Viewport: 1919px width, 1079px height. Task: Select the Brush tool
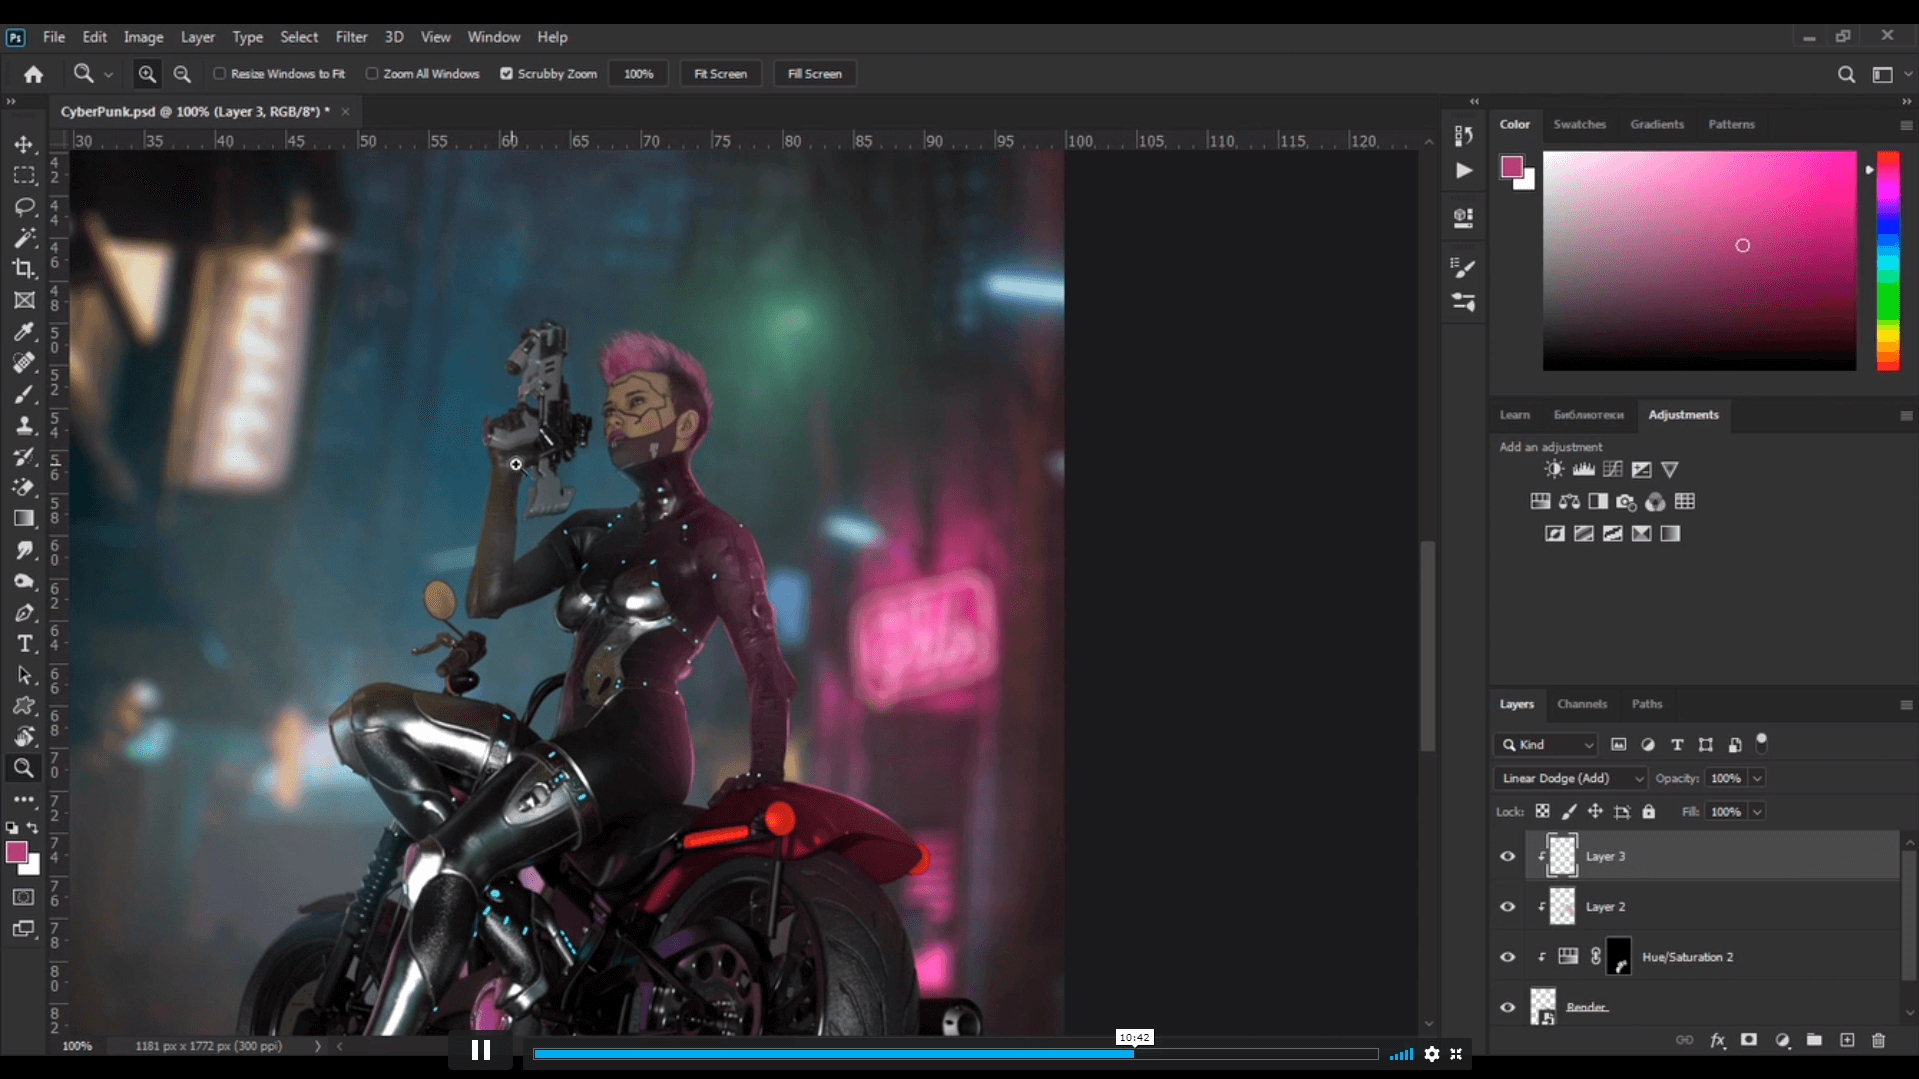24,394
